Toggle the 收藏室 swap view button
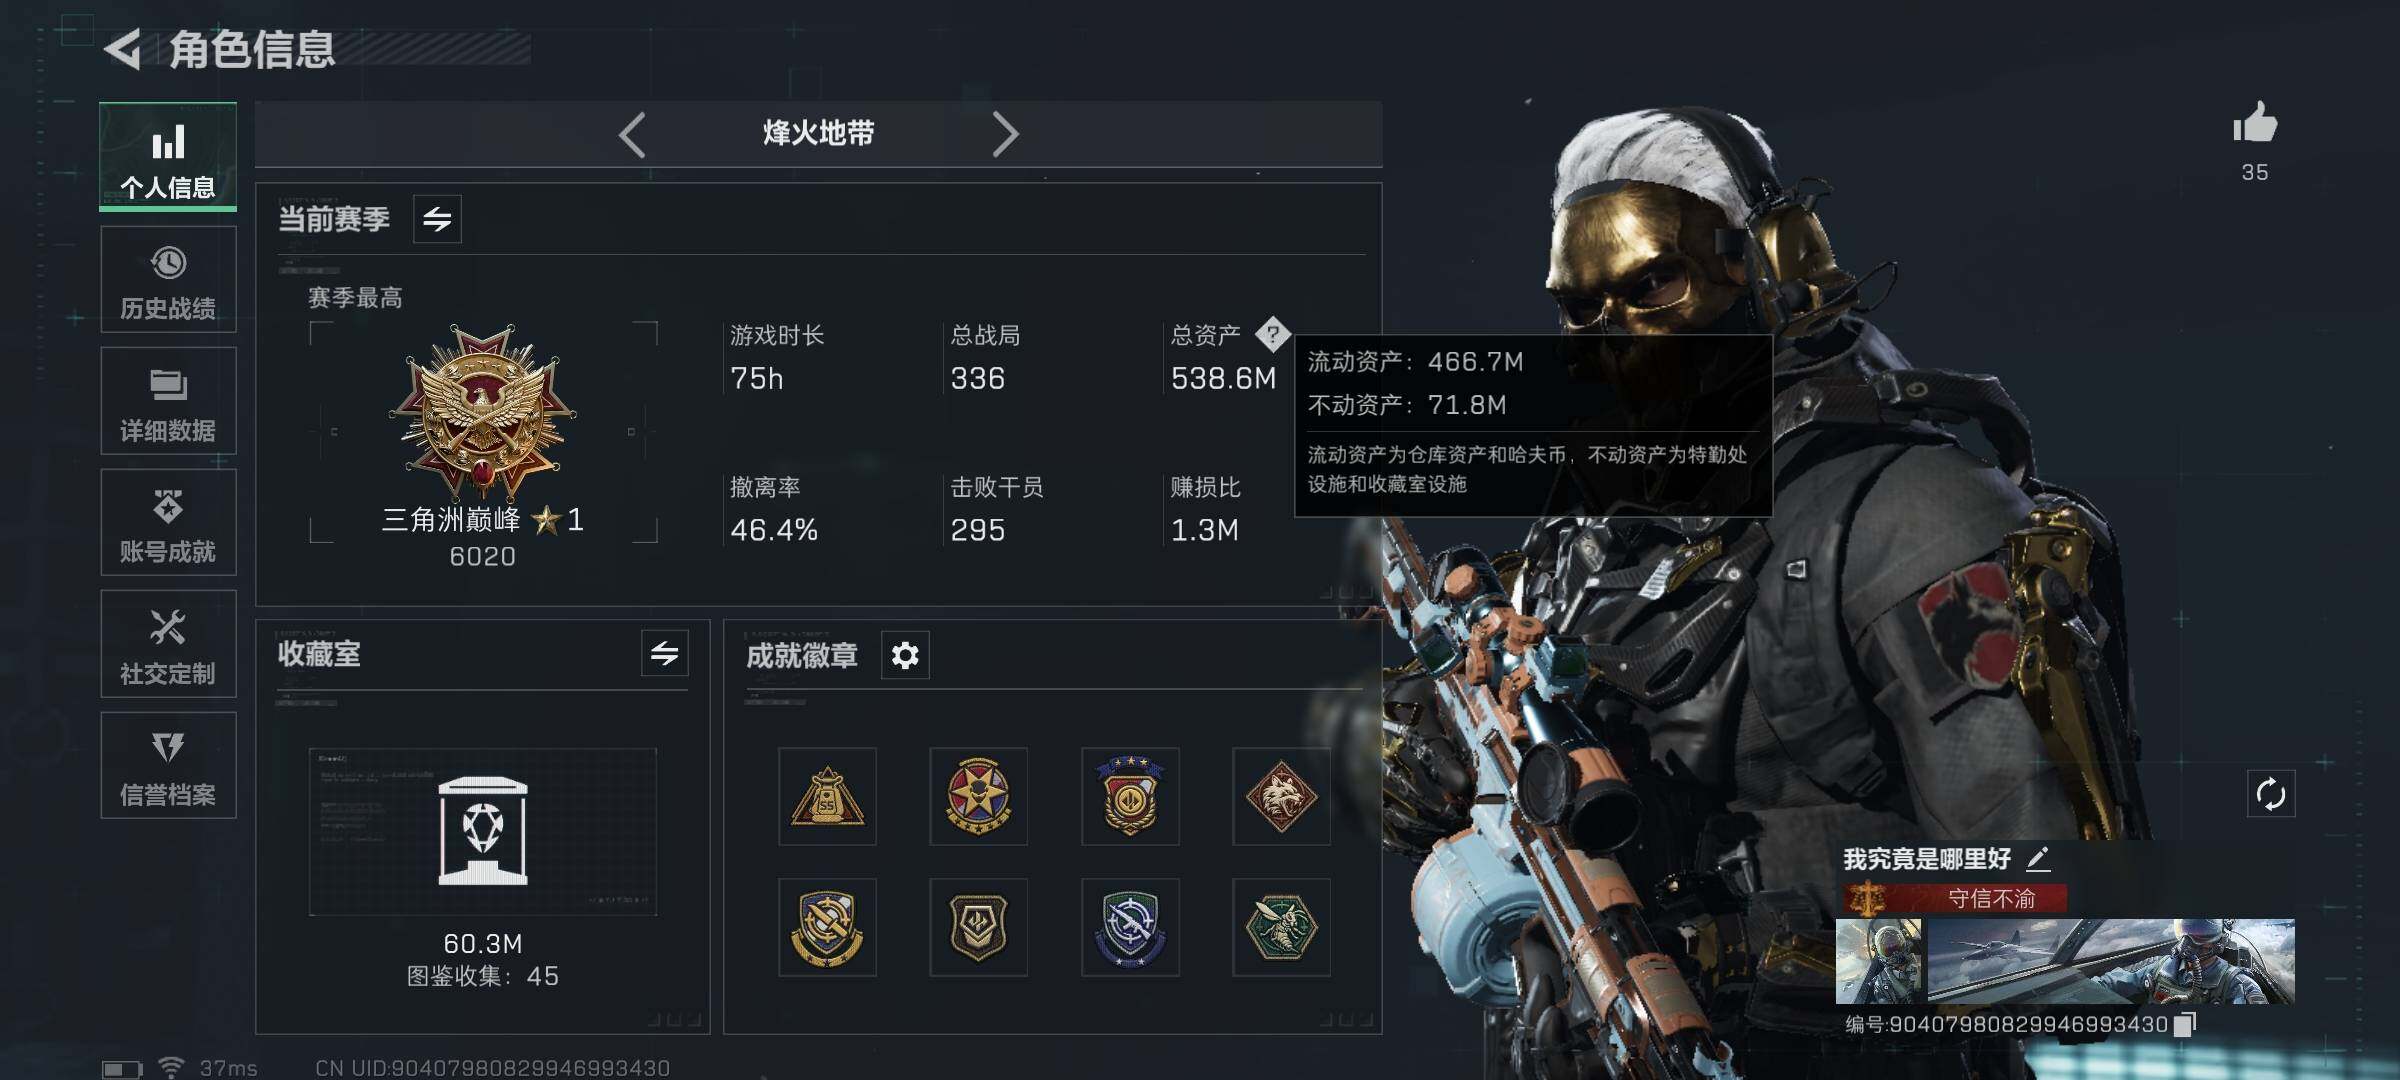This screenshot has width=2400, height=1080. (664, 654)
